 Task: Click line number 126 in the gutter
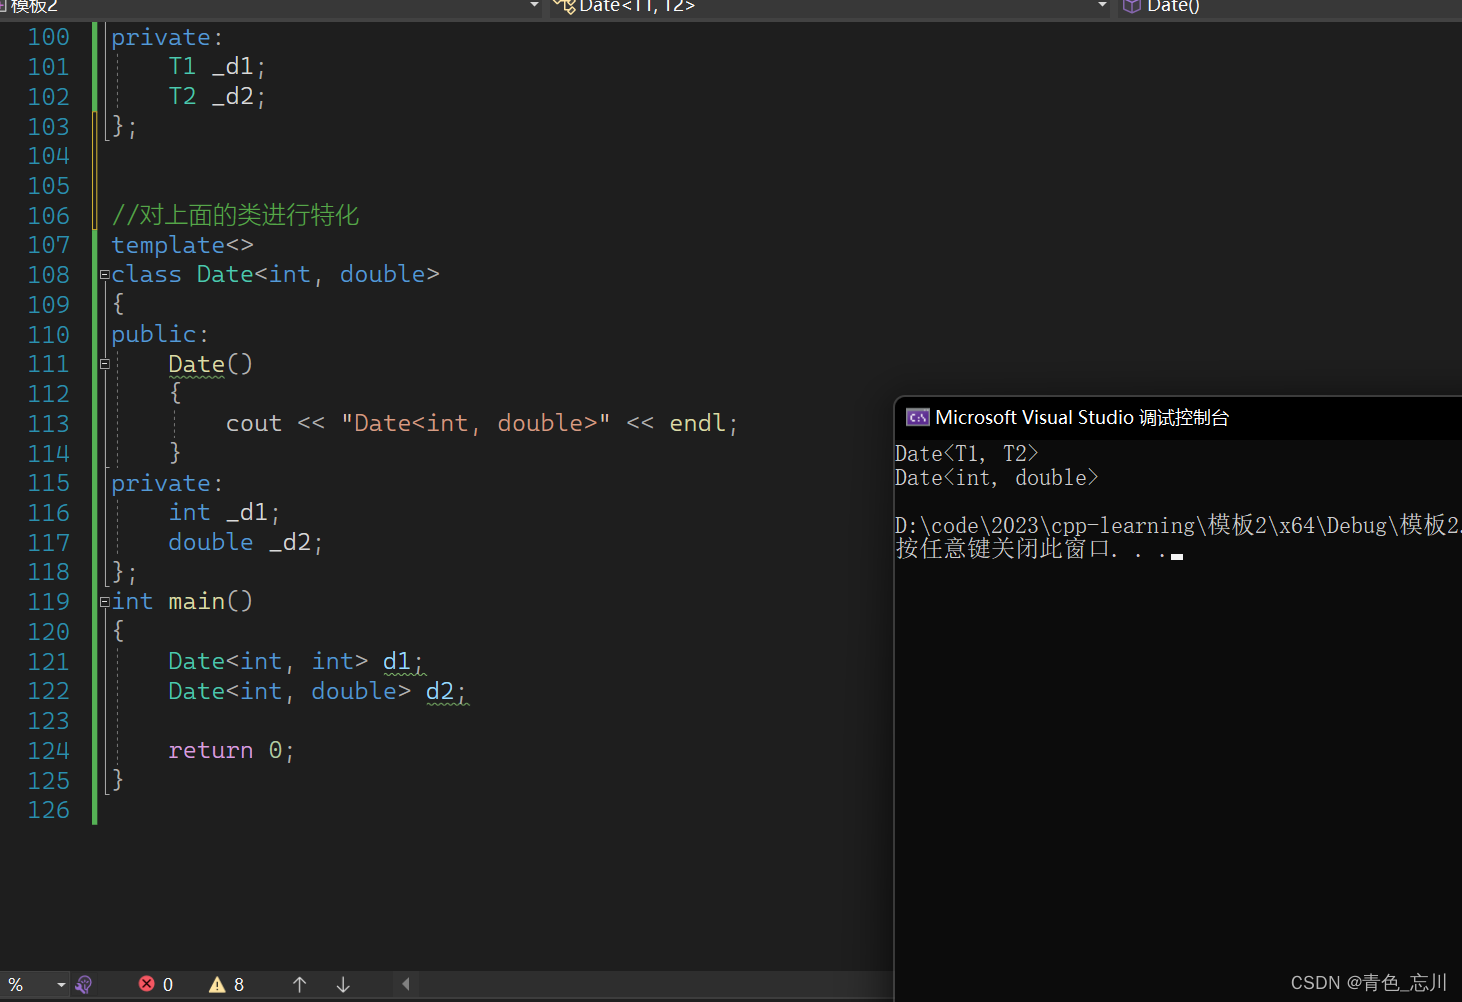(48, 810)
